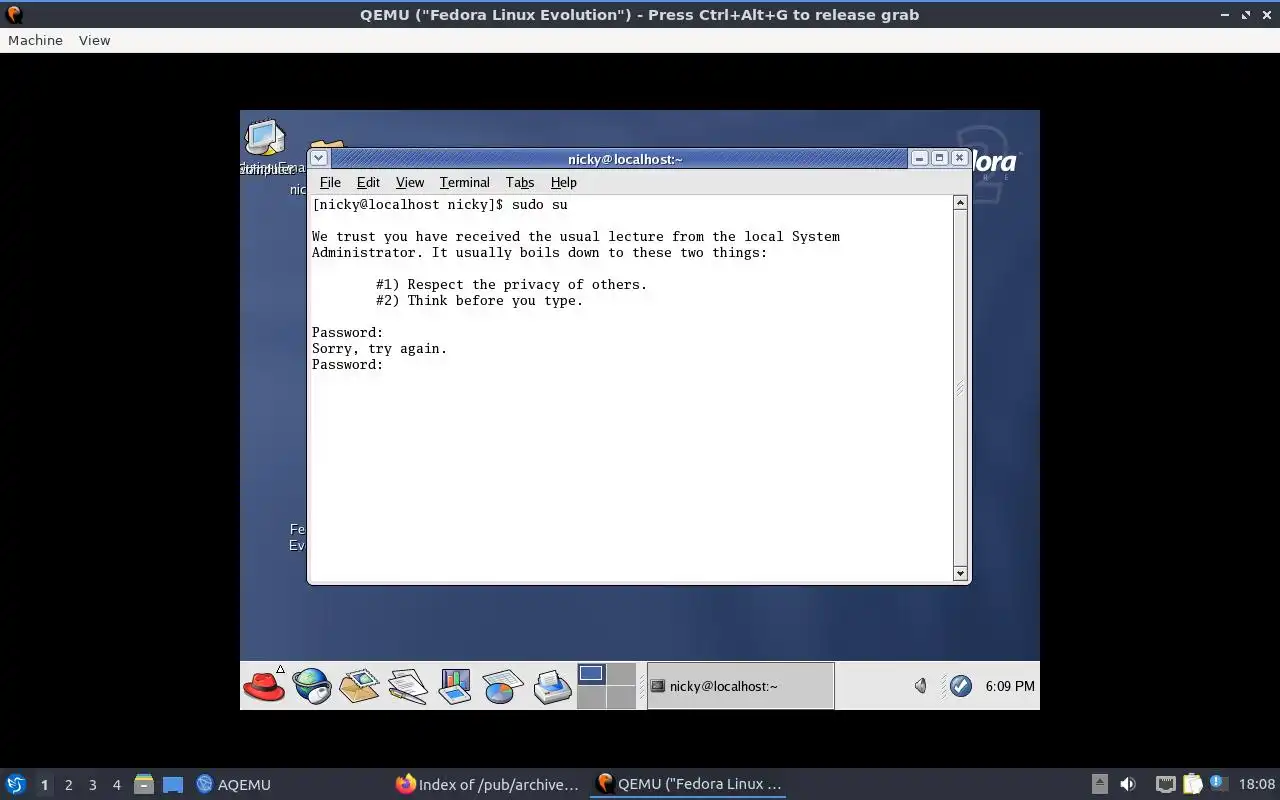1280x800 pixels.
Task: Close the terminal window
Action: (x=959, y=158)
